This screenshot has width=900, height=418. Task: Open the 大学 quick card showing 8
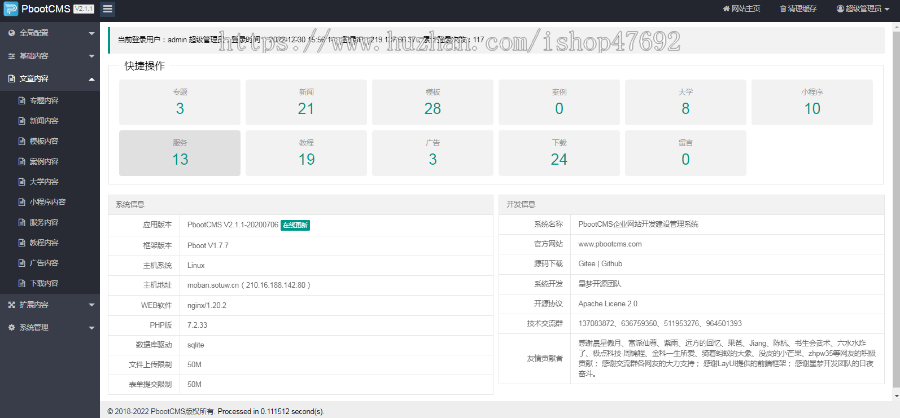685,102
